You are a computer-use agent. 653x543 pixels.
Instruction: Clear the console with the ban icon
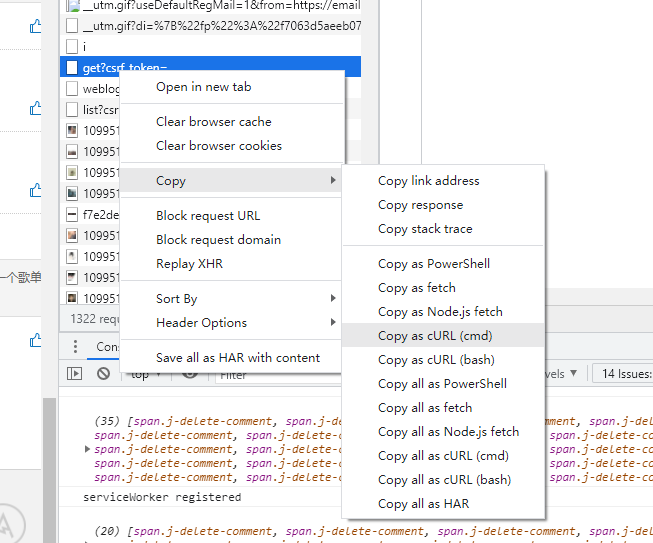pyautogui.click(x=103, y=373)
